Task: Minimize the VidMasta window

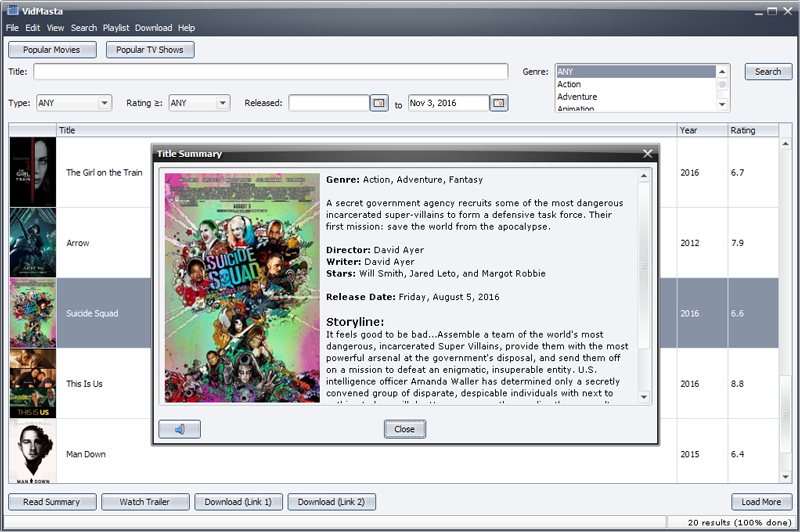Action: tap(759, 11)
